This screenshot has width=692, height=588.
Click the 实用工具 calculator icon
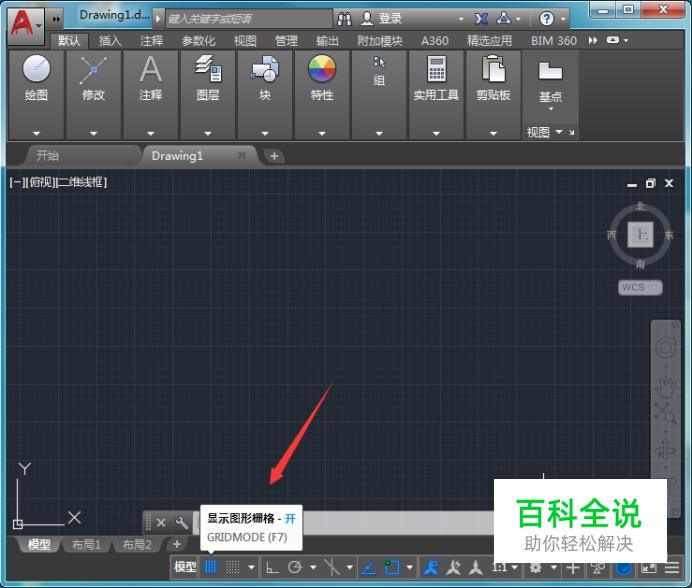pos(436,69)
